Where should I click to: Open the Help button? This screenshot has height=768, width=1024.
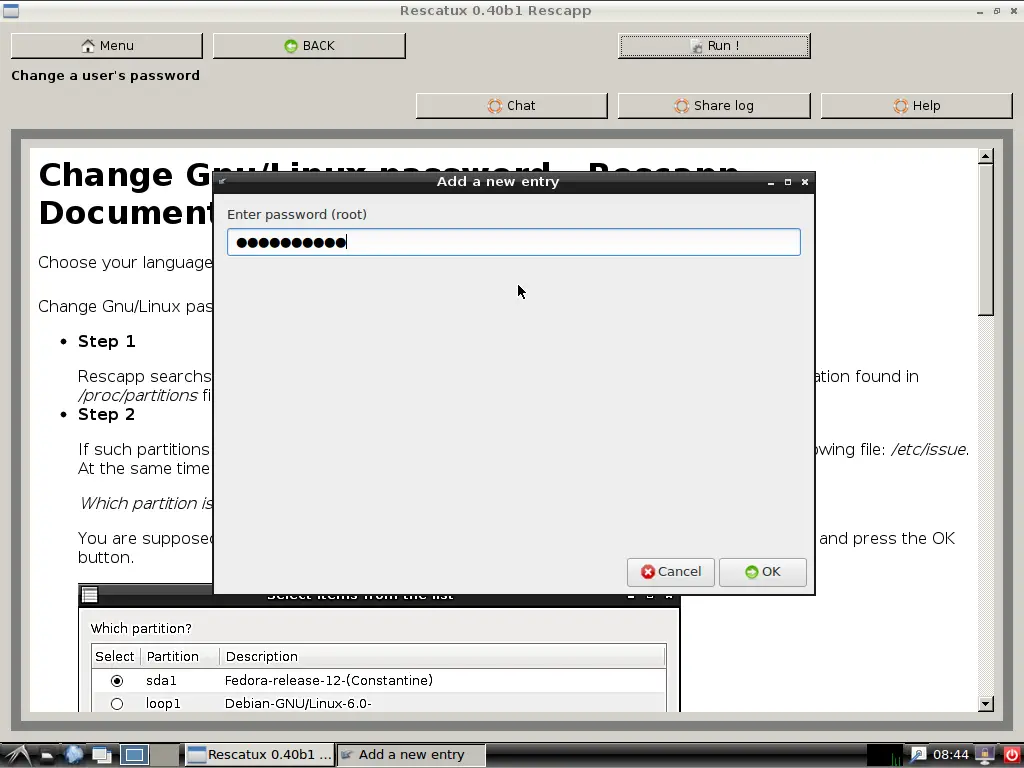pyautogui.click(x=916, y=106)
